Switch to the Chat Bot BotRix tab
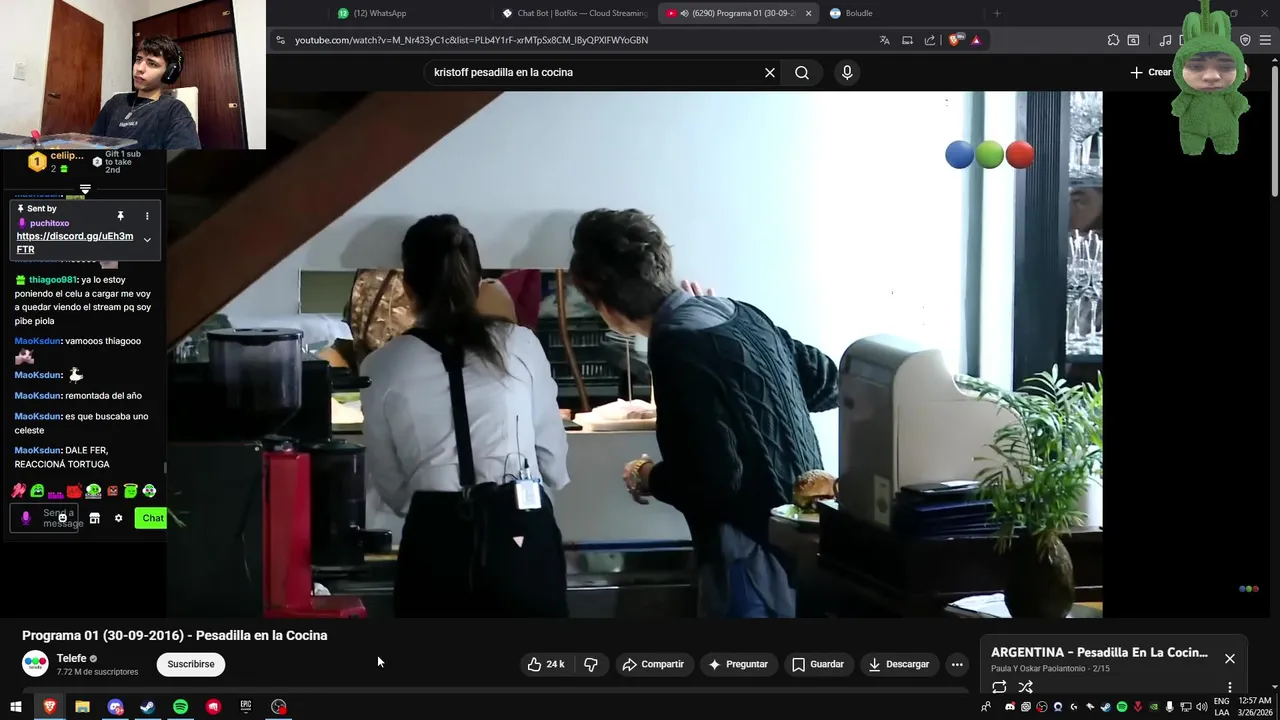The image size is (1280, 720). (575, 13)
